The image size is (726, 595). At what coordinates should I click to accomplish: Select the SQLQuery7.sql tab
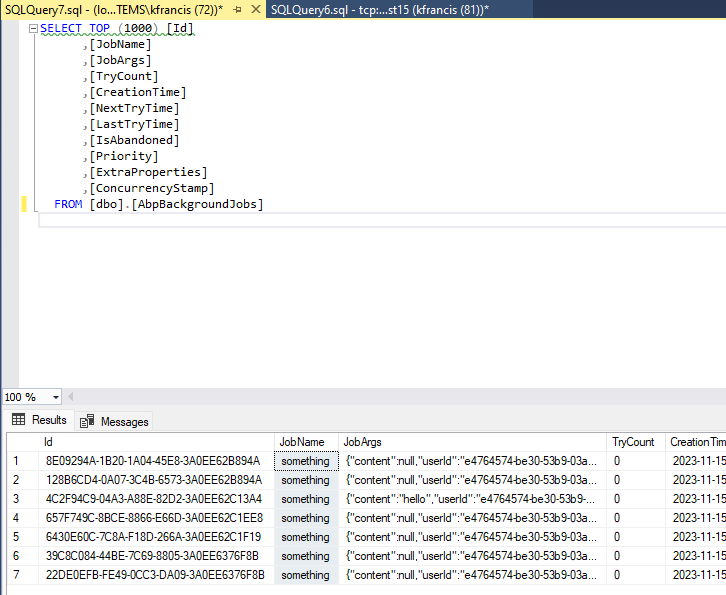pyautogui.click(x=110, y=9)
